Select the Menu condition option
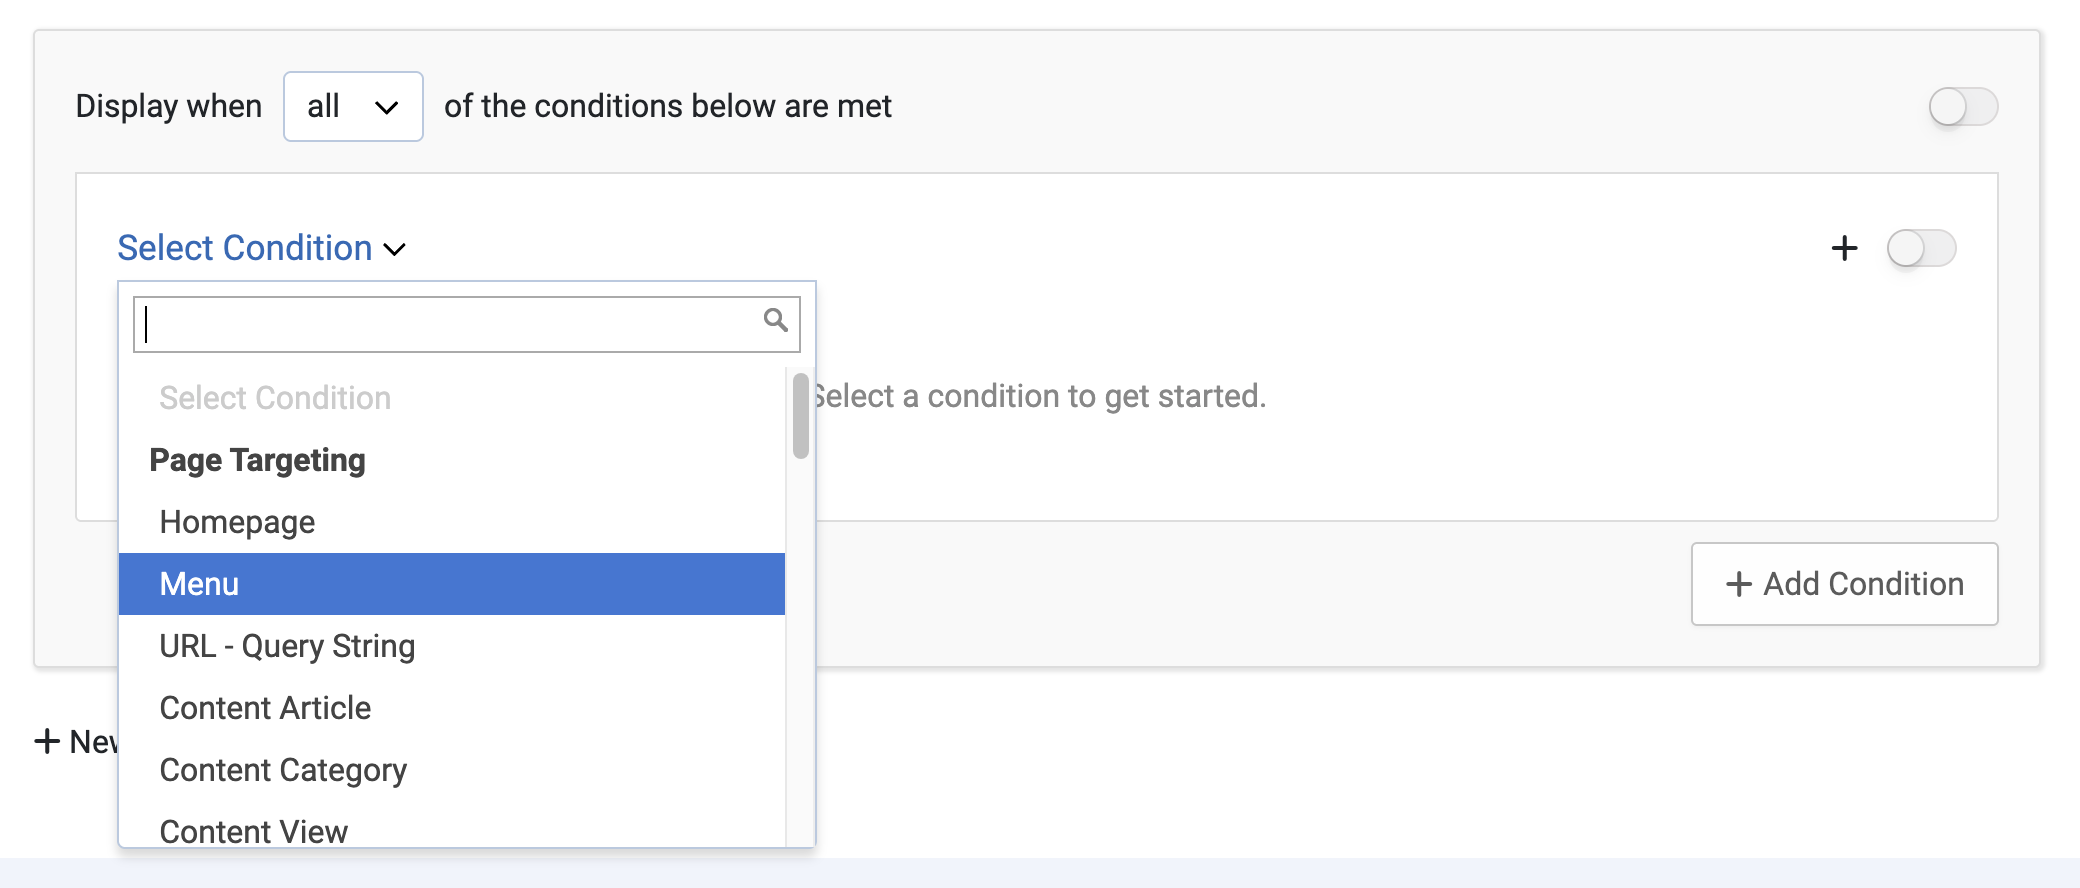The image size is (2080, 888). click(x=199, y=584)
